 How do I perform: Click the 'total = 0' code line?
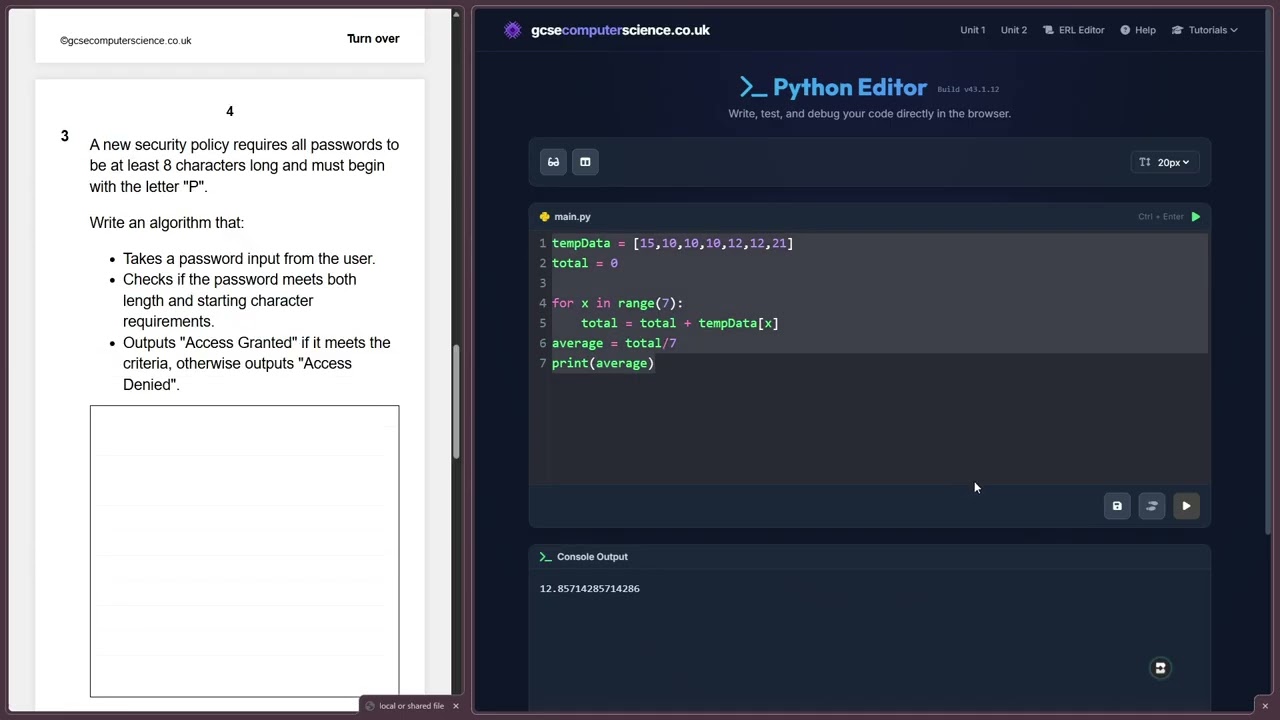click(585, 263)
